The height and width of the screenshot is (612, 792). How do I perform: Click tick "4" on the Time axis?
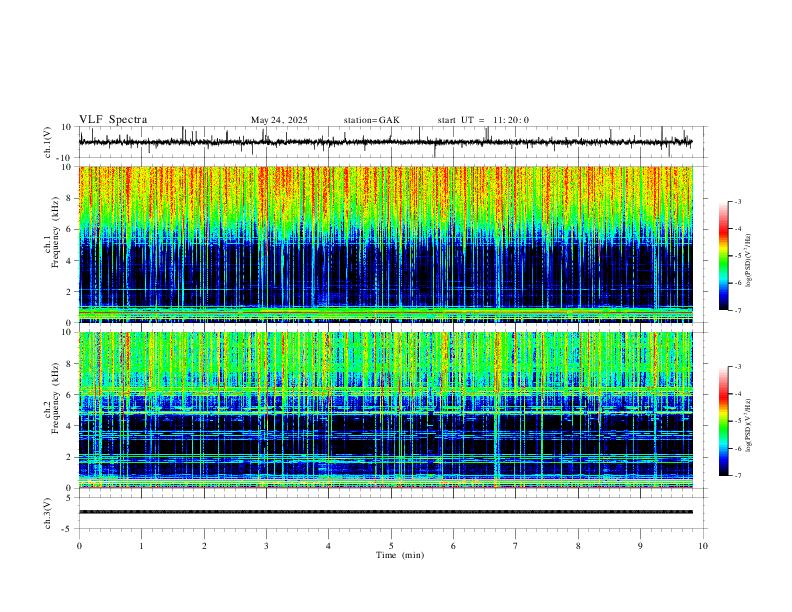(329, 546)
